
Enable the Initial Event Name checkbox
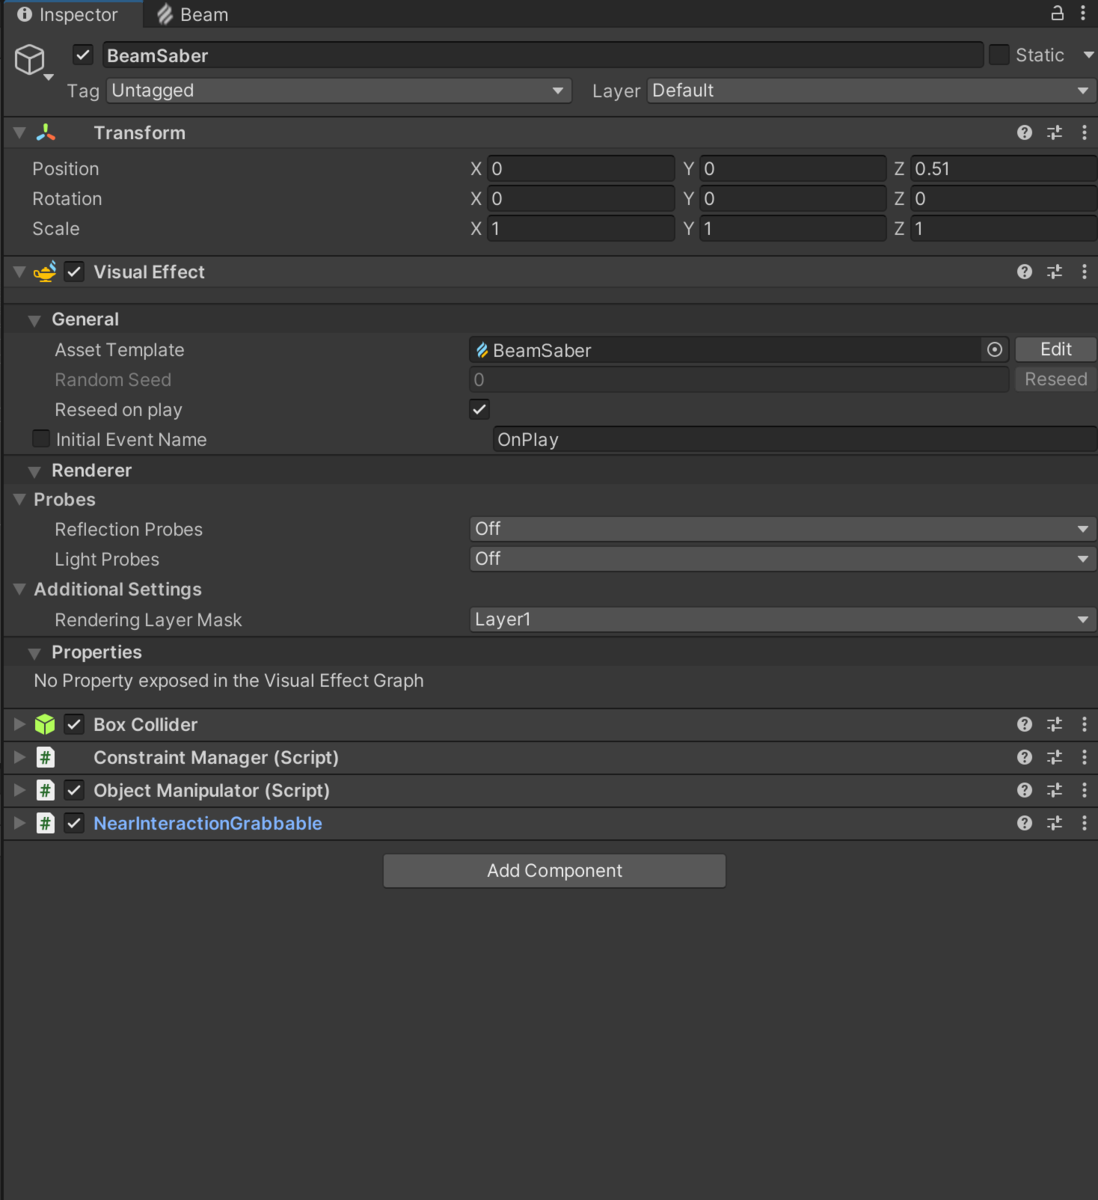pyautogui.click(x=41, y=439)
